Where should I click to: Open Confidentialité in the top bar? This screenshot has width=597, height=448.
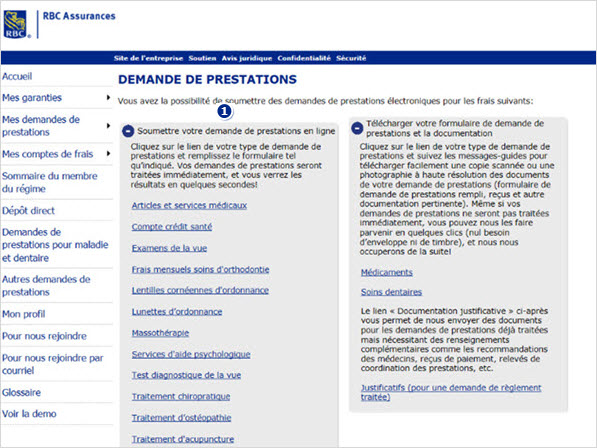(x=304, y=58)
